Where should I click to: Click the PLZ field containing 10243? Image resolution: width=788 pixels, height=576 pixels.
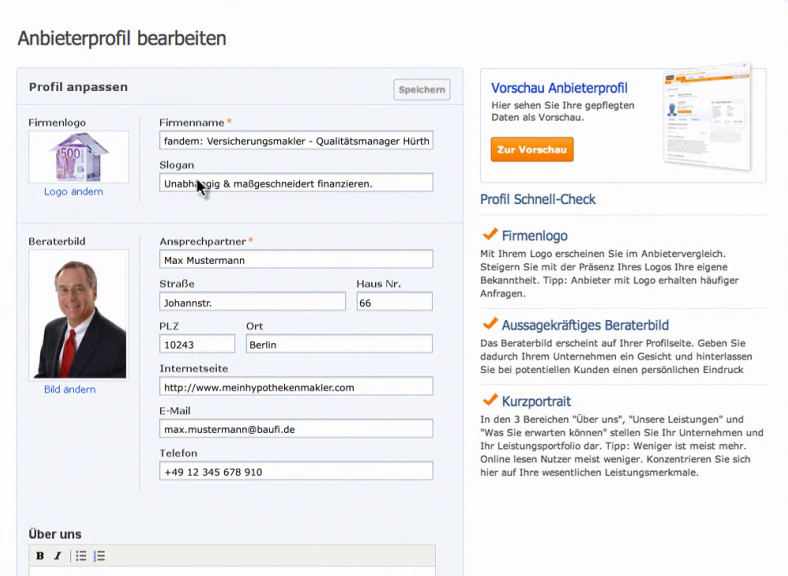point(197,344)
